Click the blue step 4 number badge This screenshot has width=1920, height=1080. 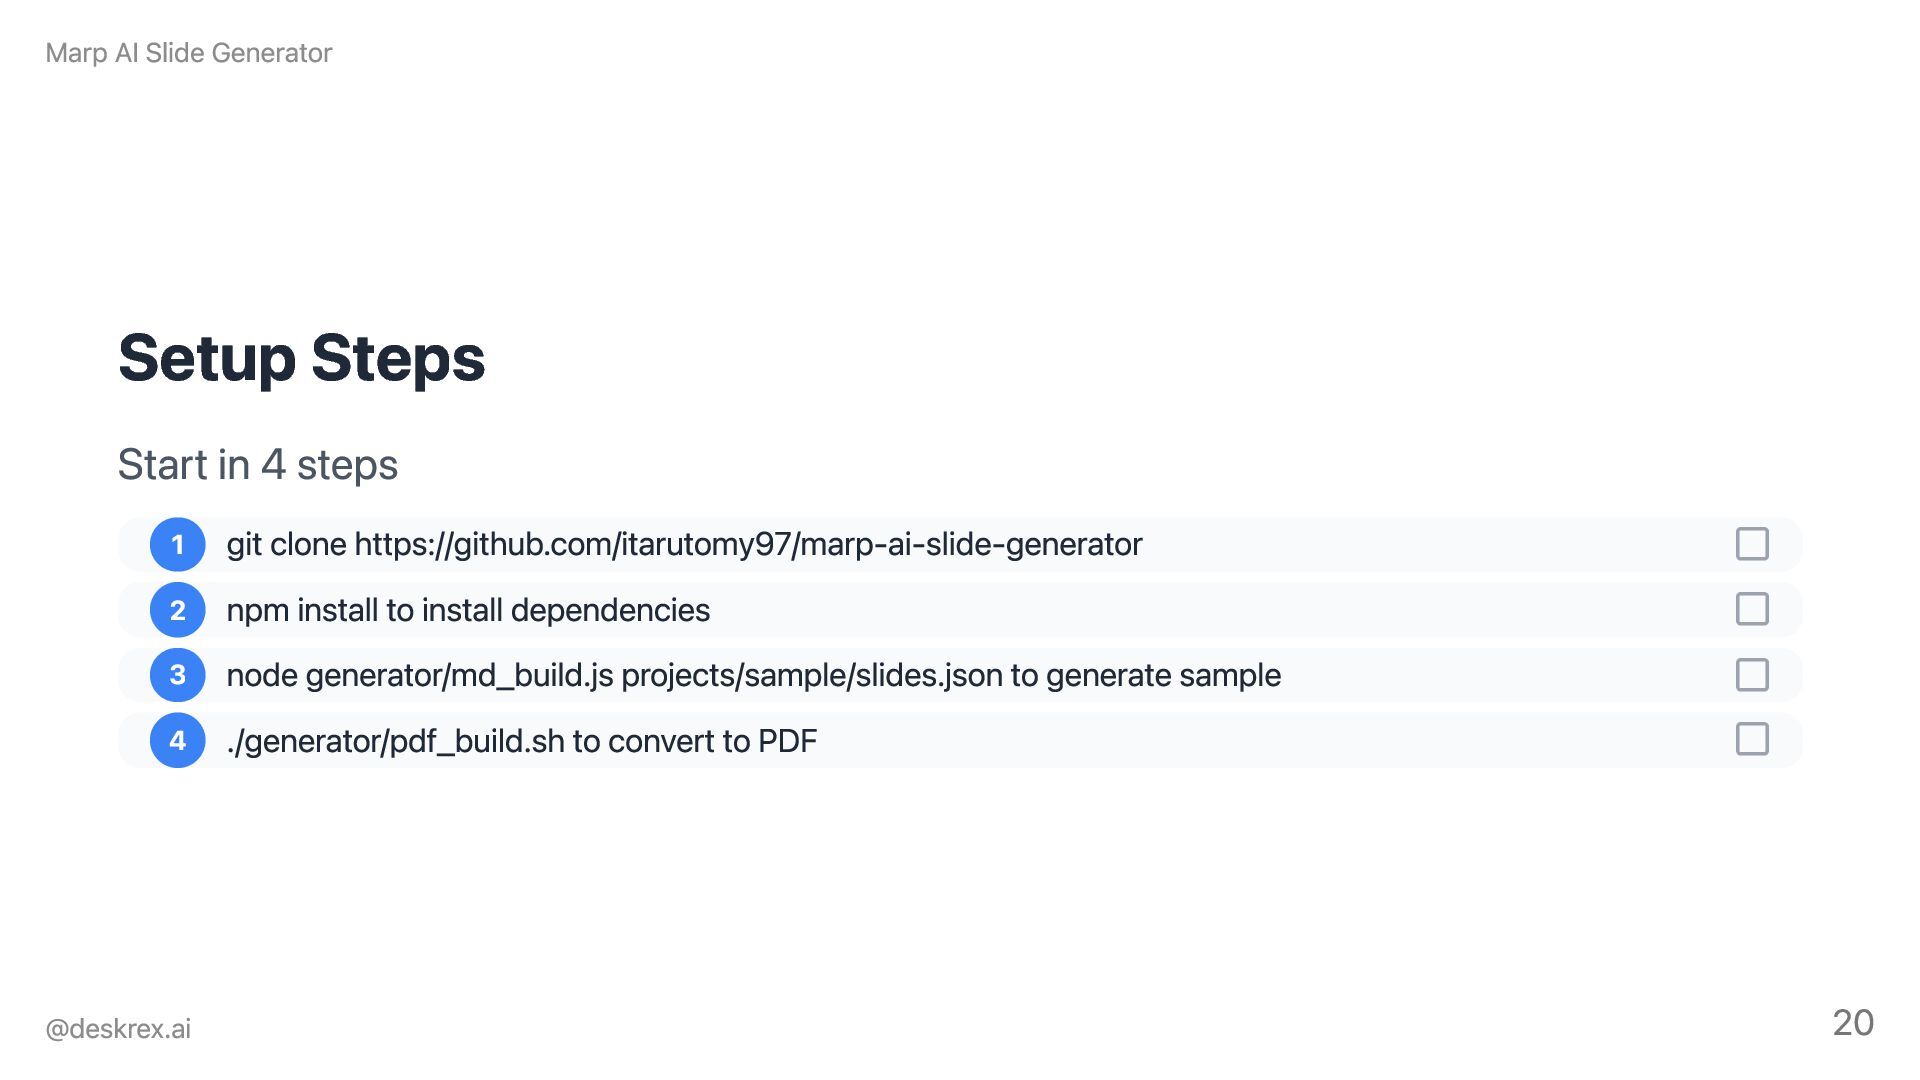pos(178,741)
